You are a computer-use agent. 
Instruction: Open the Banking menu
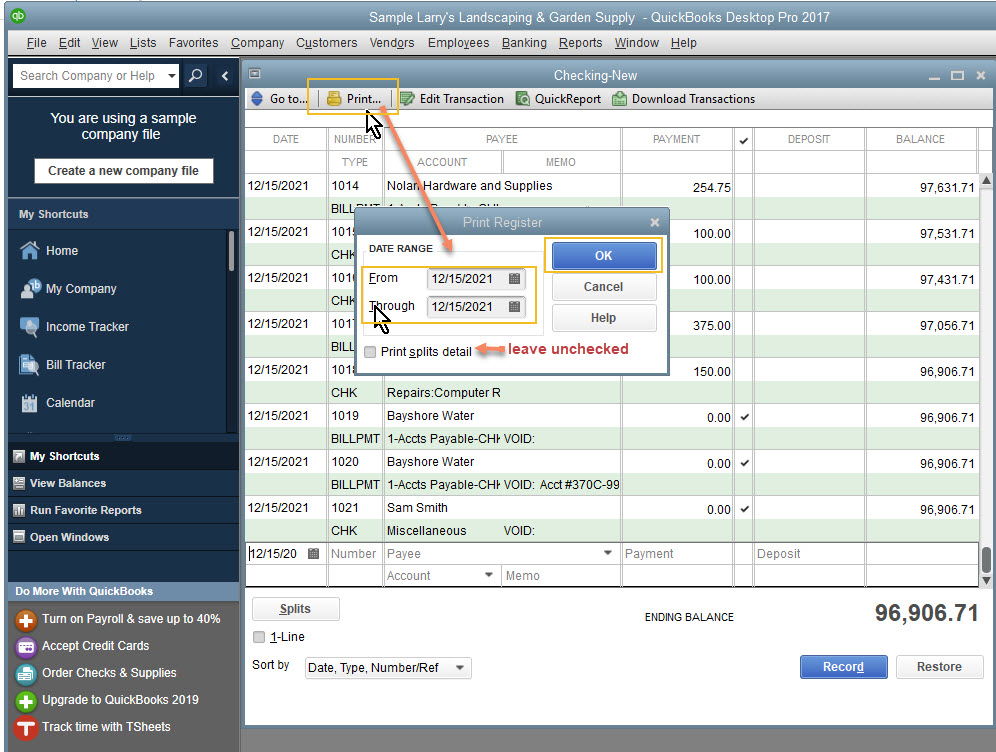[524, 43]
